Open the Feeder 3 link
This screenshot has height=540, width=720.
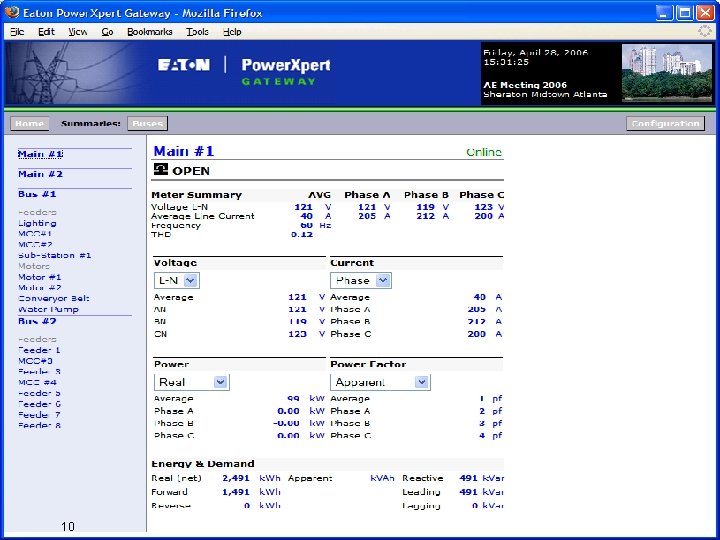(39, 371)
